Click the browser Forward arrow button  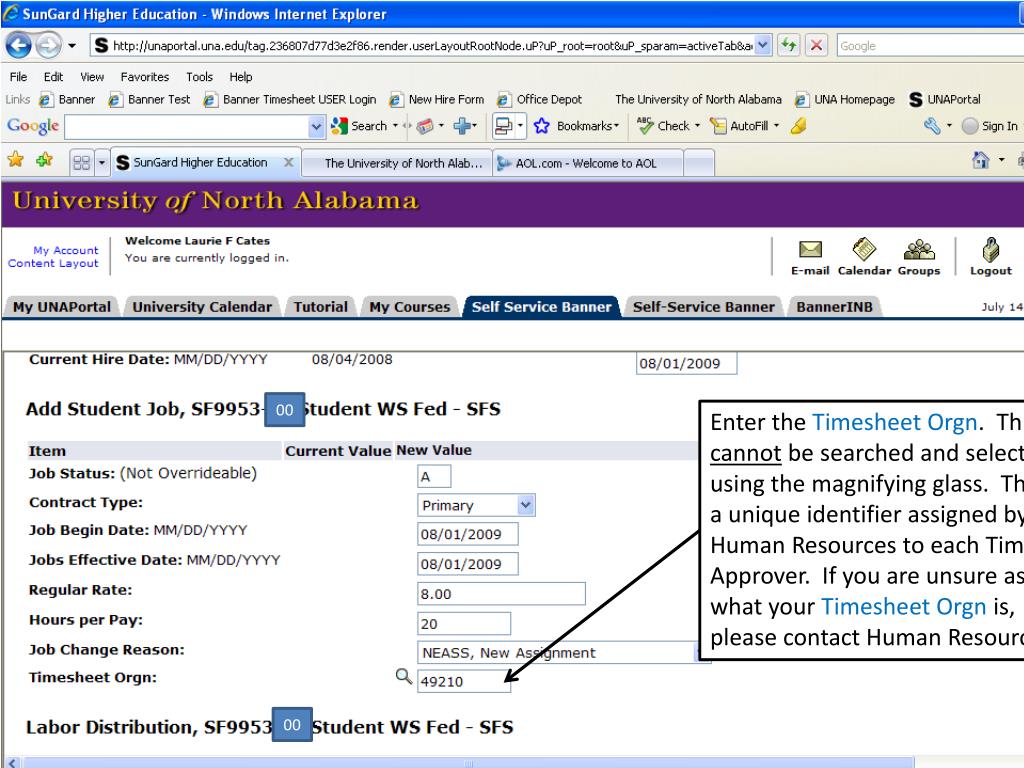48,45
